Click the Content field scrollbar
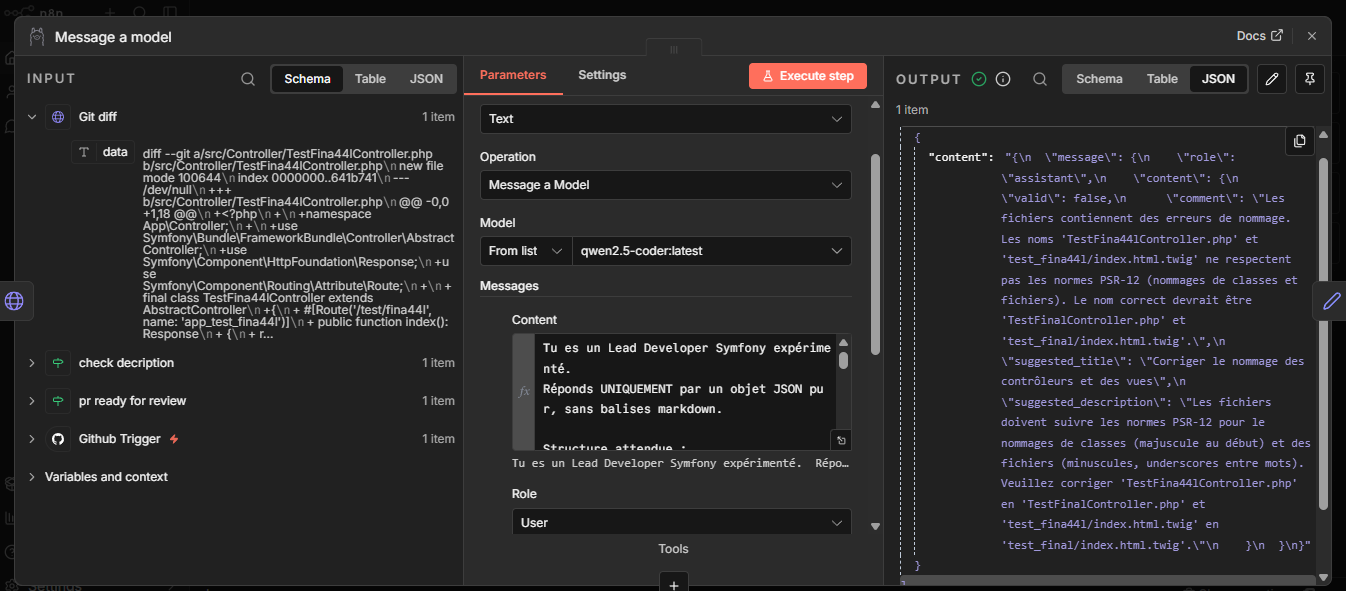 click(x=843, y=361)
